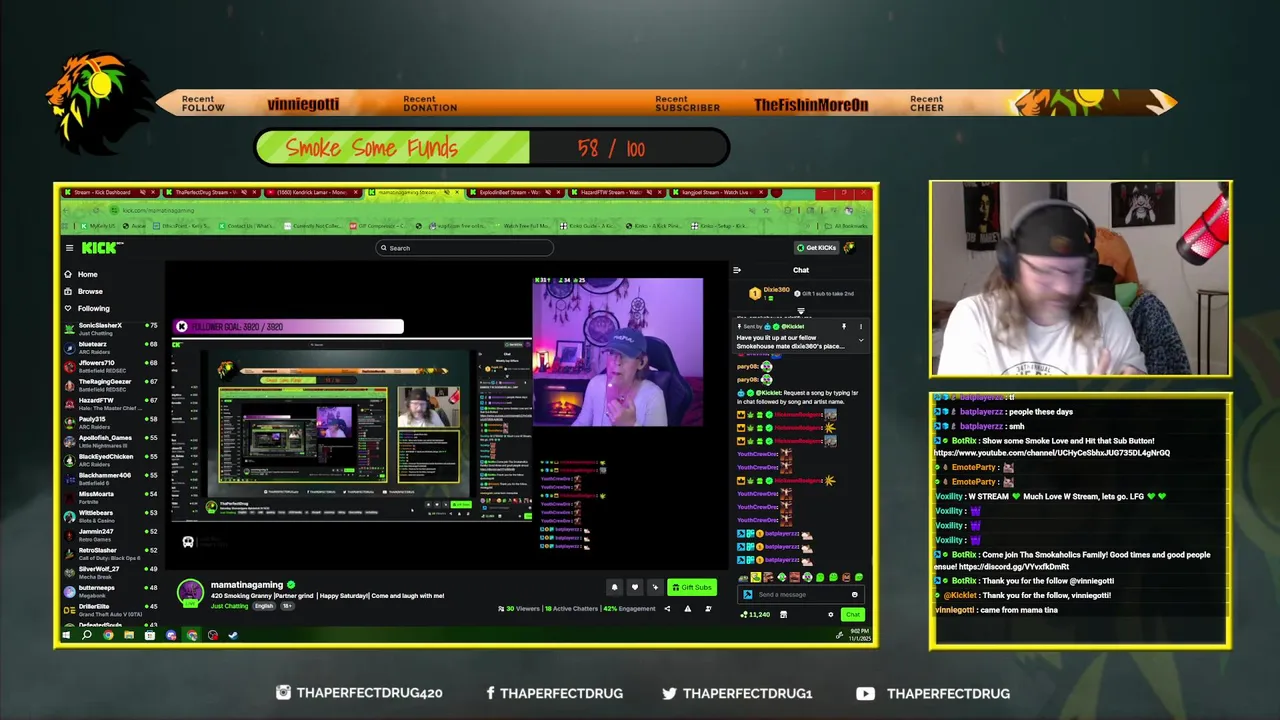Click the kick.com/mamatinagaming address bar

pyautogui.click(x=158, y=210)
